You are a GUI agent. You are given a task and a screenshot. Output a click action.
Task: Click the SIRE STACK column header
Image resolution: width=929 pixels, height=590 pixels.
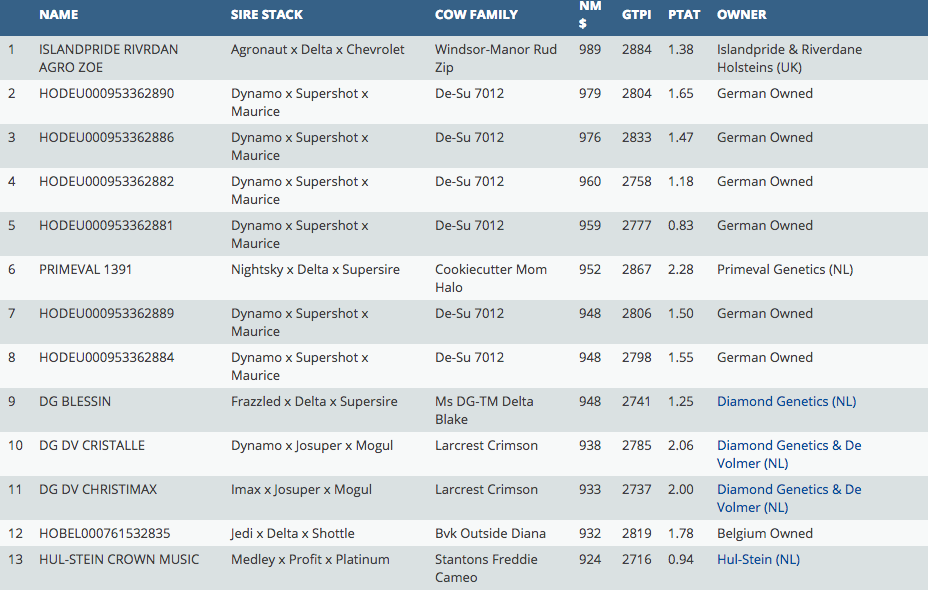tap(266, 15)
